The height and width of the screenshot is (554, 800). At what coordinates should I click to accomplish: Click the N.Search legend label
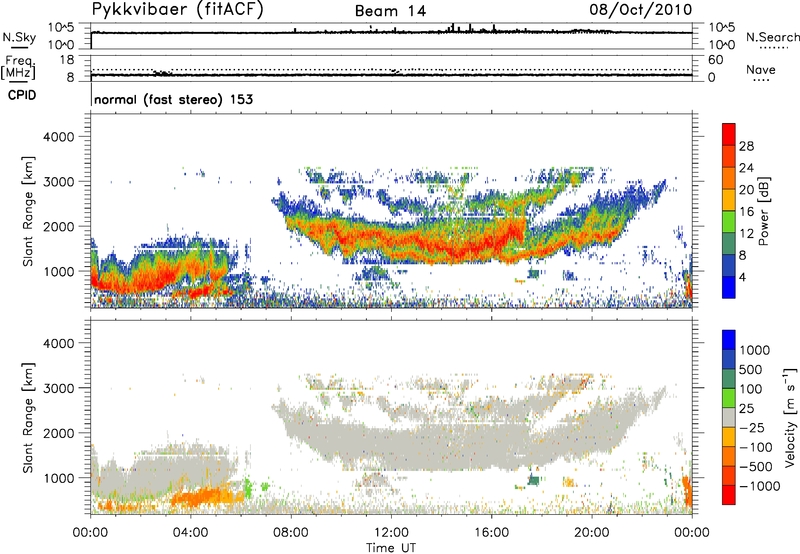point(772,37)
